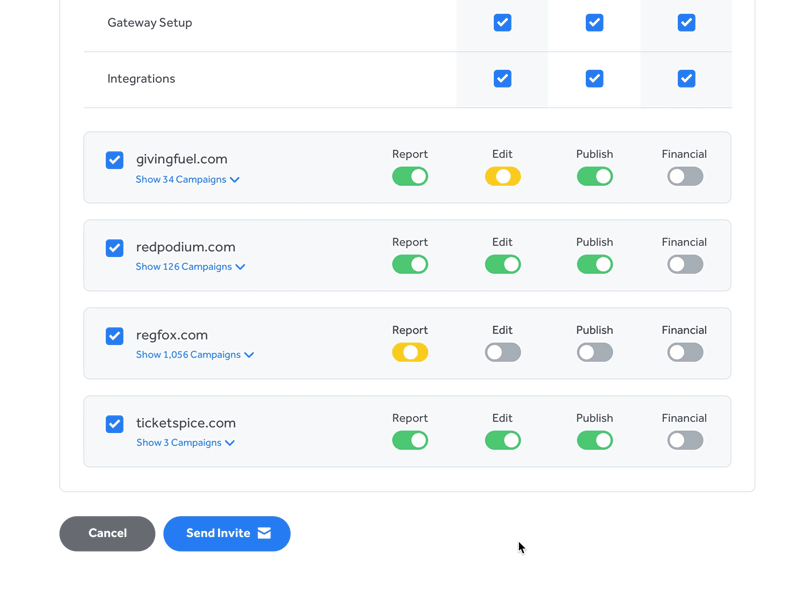Expand Show 3 Campaigns under ticketspice.com

pos(185,443)
